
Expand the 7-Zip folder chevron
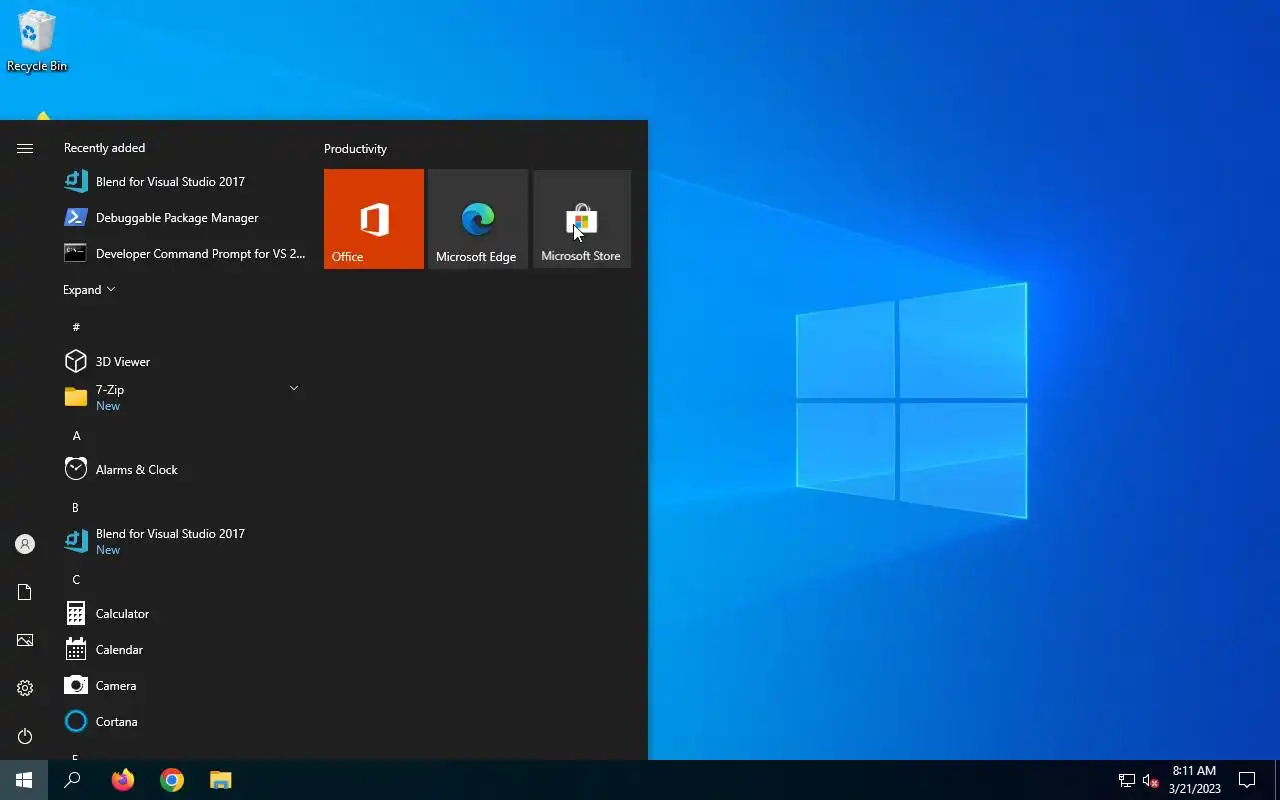coord(294,388)
